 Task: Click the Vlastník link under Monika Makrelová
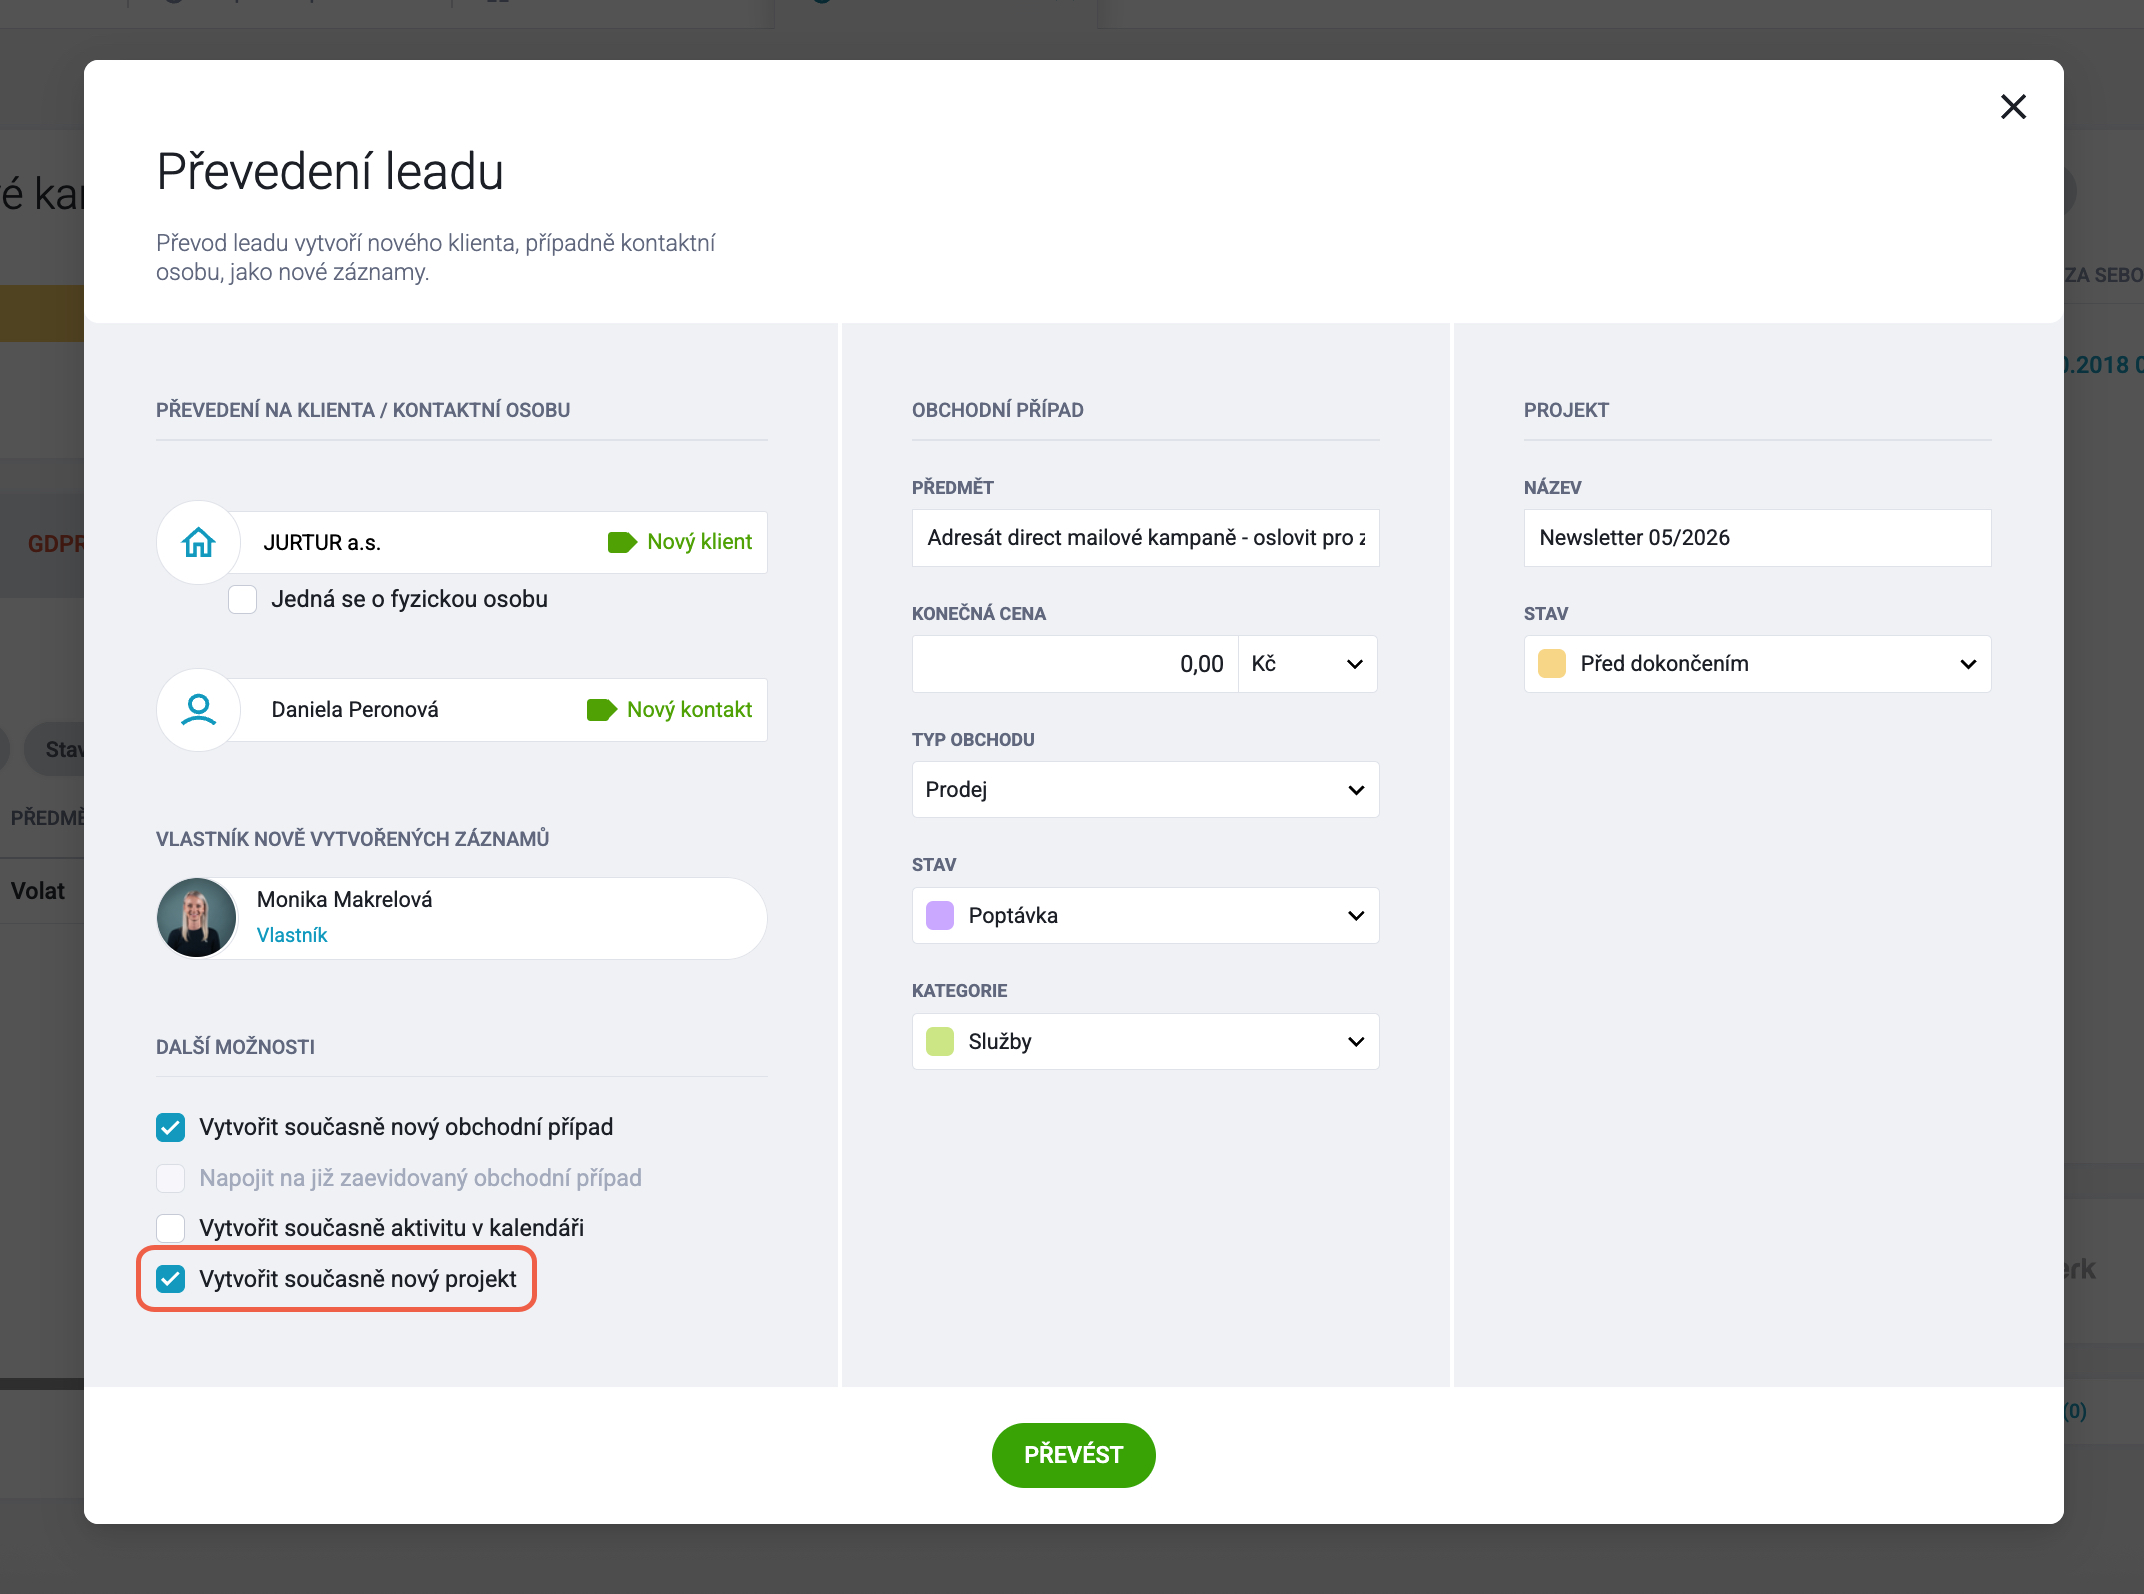click(292, 935)
